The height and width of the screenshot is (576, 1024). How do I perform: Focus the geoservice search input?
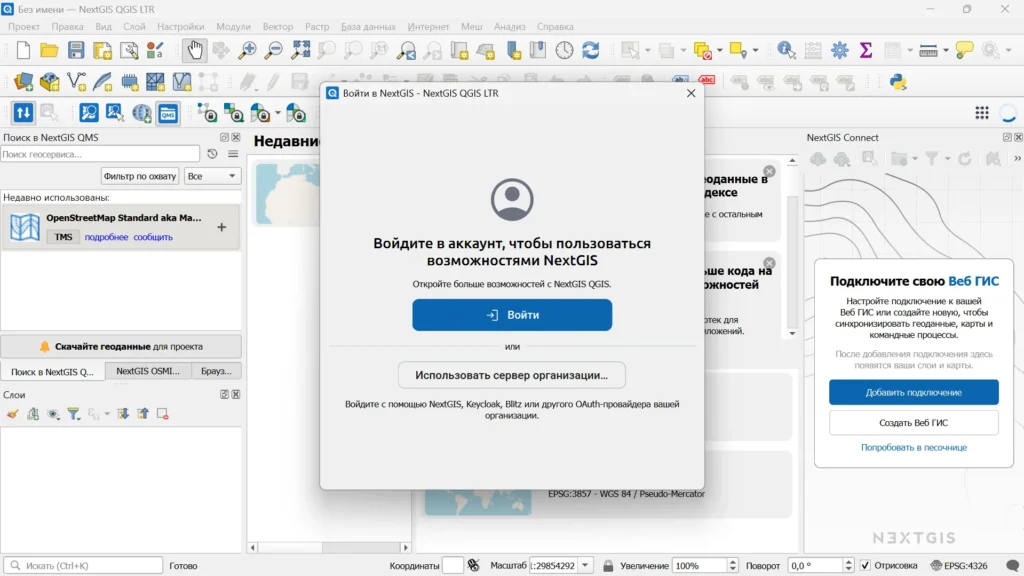point(100,154)
